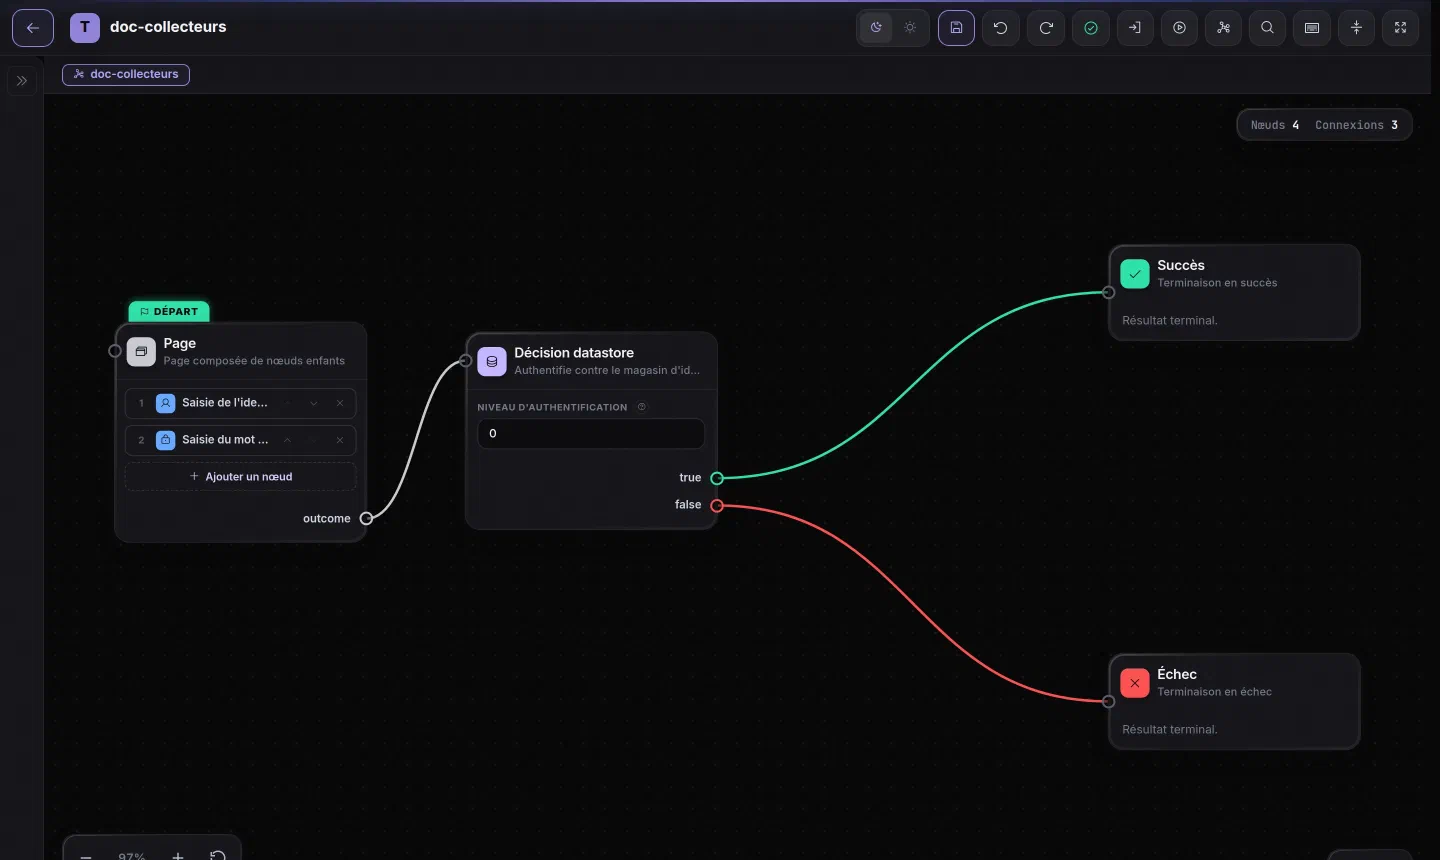The height and width of the screenshot is (860, 1440).
Task: Click the node graph layout icon in toolbar
Action: (1223, 28)
